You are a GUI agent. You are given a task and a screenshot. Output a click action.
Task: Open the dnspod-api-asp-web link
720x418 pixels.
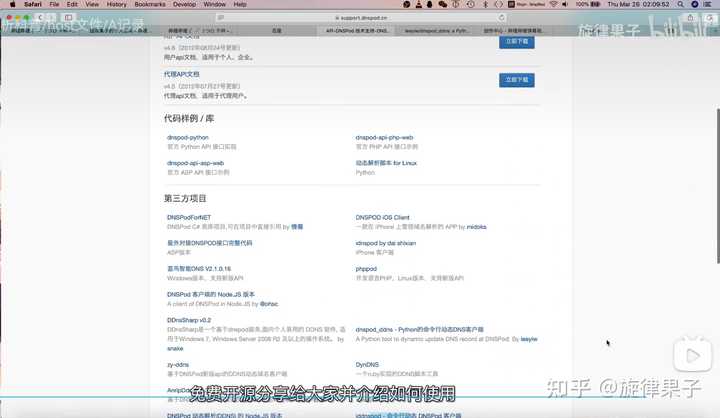click(x=196, y=163)
